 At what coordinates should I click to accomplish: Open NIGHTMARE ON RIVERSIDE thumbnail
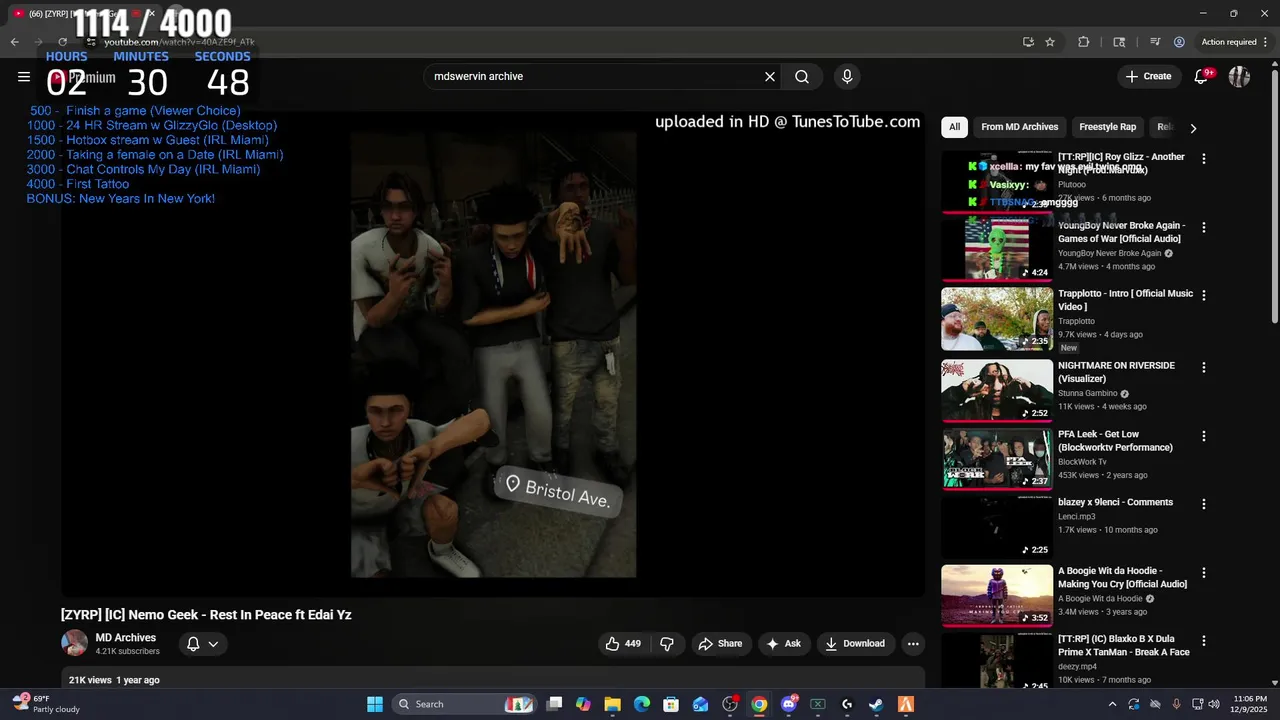997,391
